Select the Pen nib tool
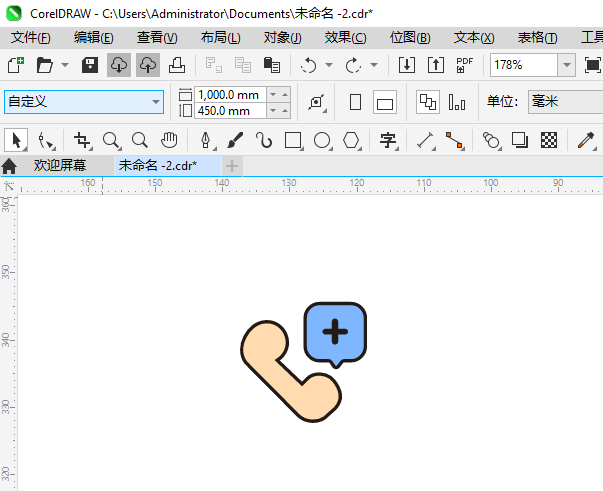The image size is (603, 491). [x=207, y=140]
